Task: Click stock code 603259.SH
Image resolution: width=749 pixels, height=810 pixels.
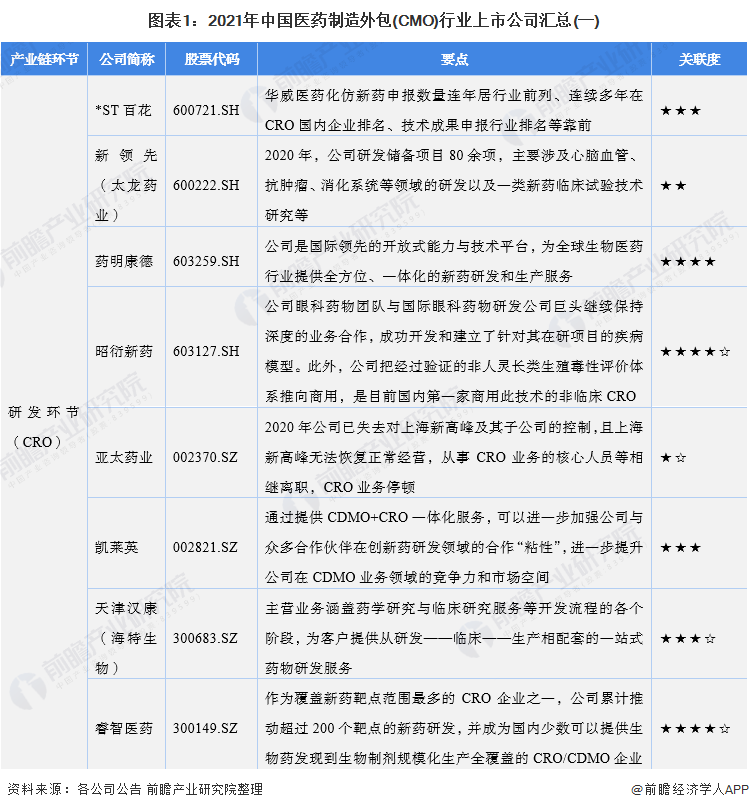Action: click(206, 261)
